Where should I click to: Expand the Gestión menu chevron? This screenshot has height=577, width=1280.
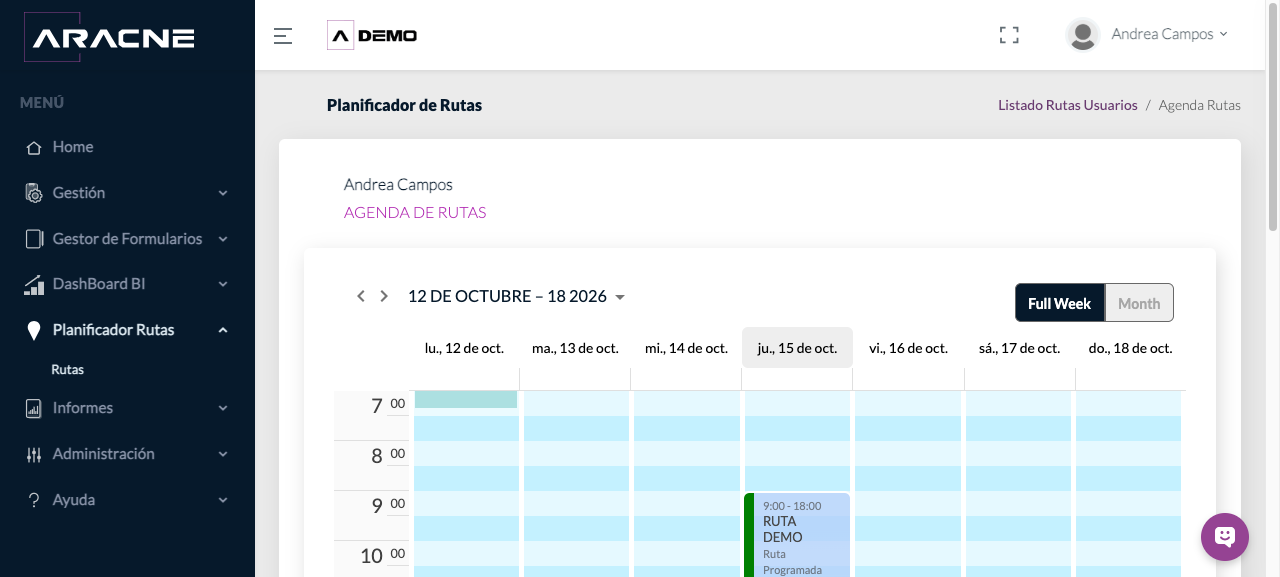point(223,193)
